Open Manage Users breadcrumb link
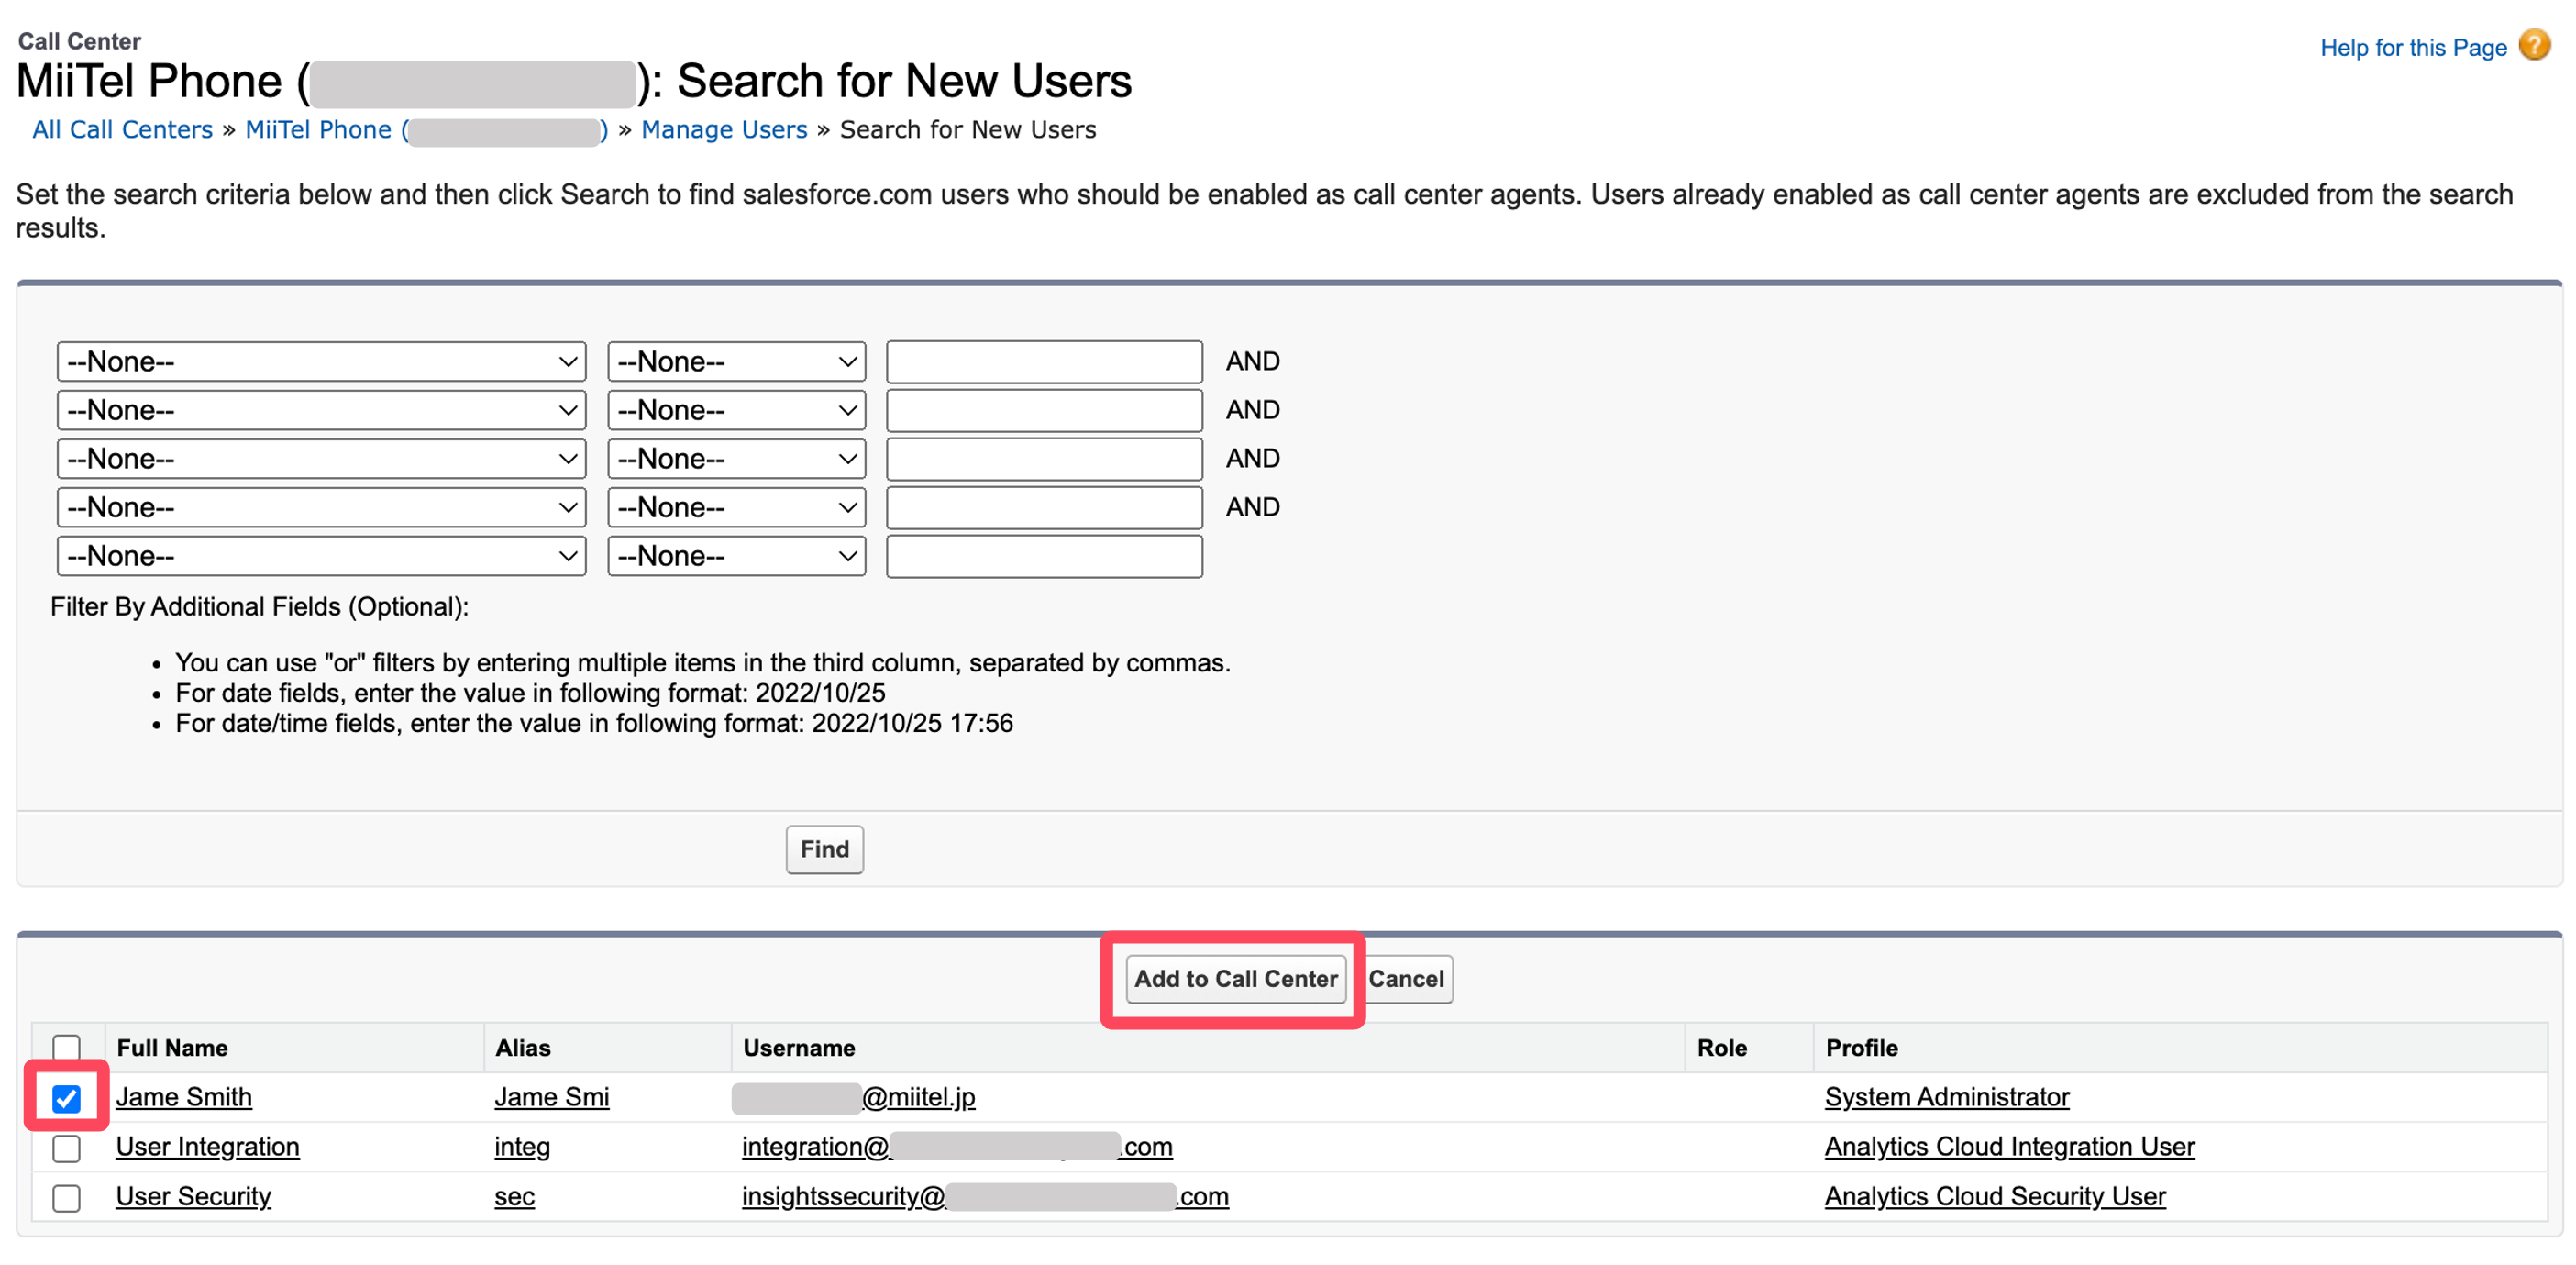 [724, 130]
